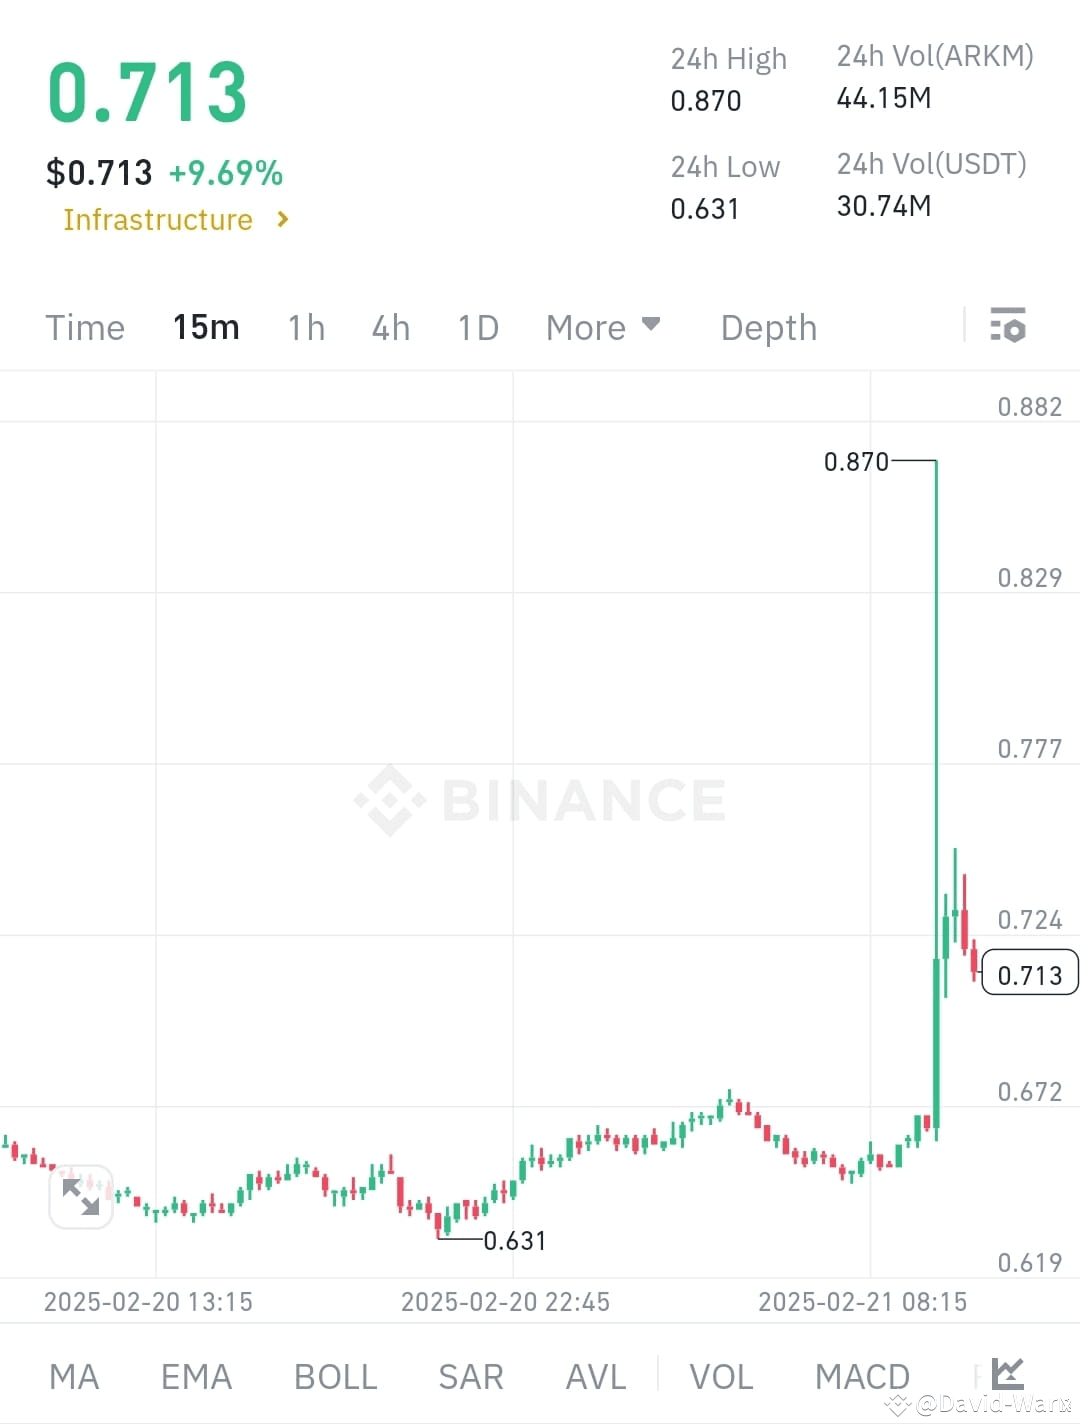
Task: Open the More timeframe dropdown
Action: coord(604,327)
